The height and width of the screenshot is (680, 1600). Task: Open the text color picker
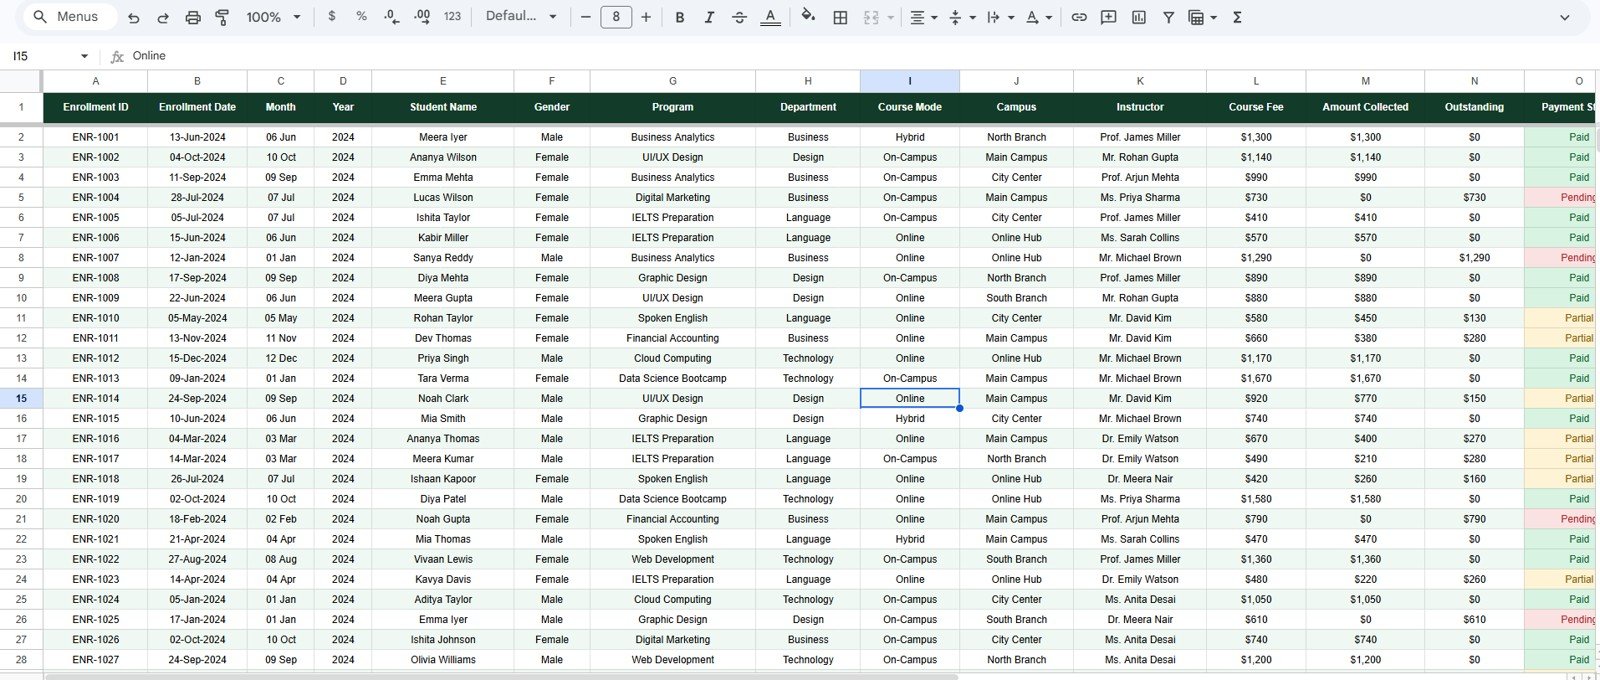click(770, 17)
